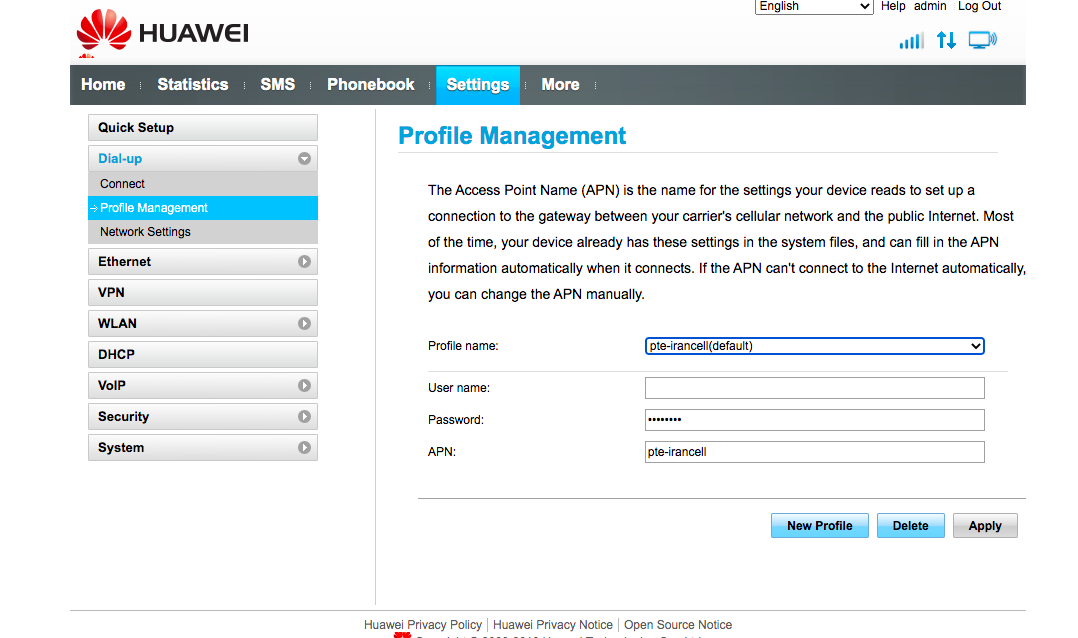Open the VPN sidebar section
The image size is (1078, 638).
pos(203,293)
